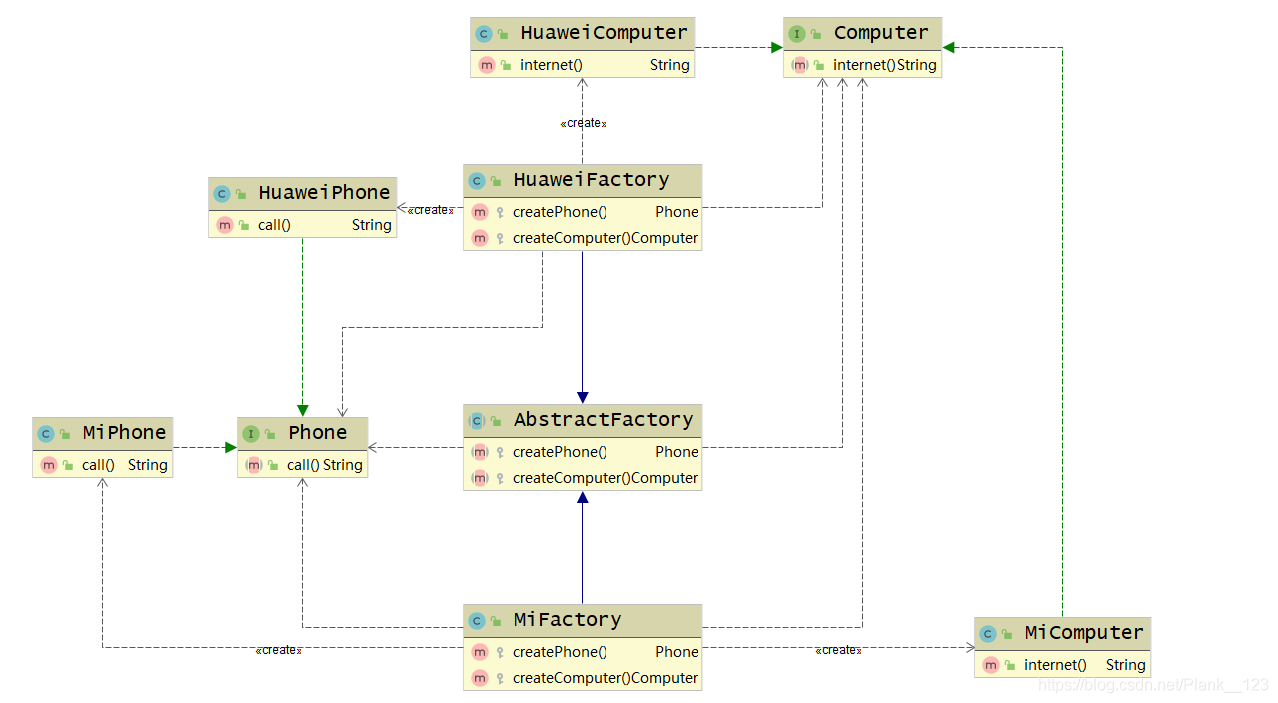Click method icon beside MiComputer internet()
The image size is (1278, 703).
991,665
